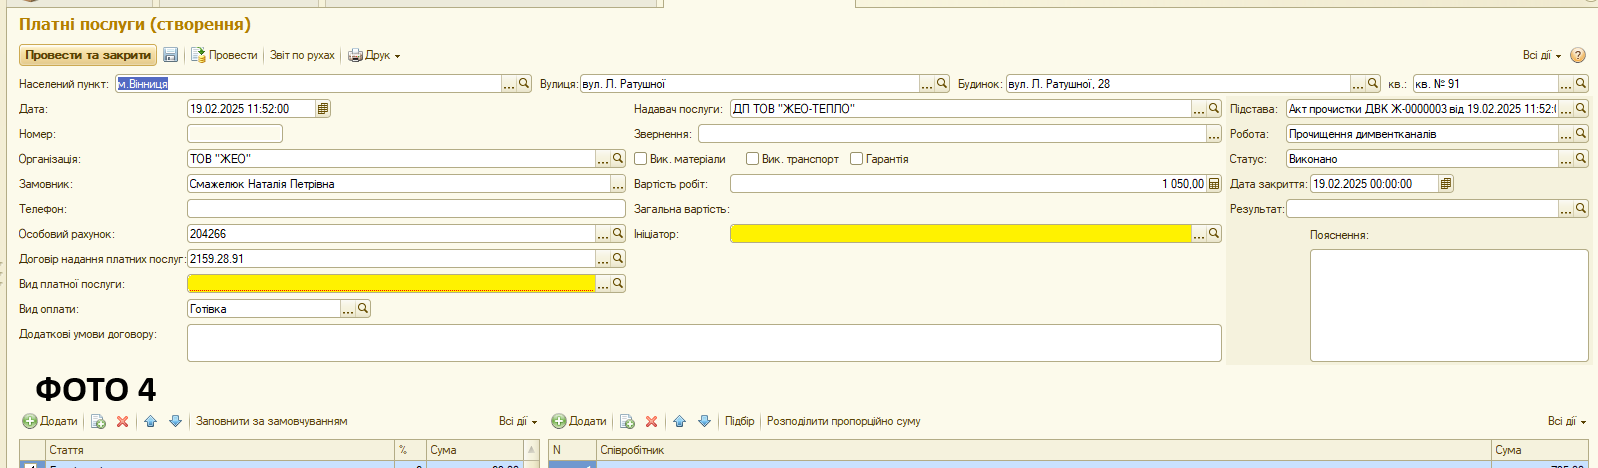This screenshot has width=1598, height=468.
Task: Click the help question mark icon
Action: (1578, 55)
